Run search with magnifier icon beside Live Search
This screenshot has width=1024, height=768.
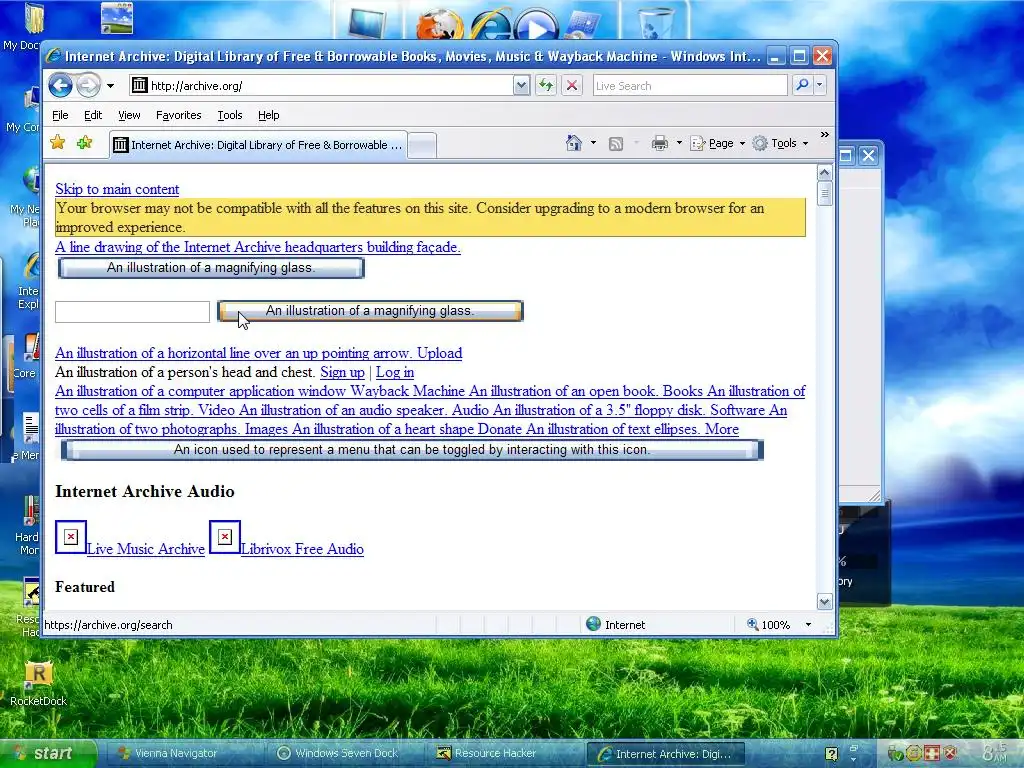click(802, 85)
